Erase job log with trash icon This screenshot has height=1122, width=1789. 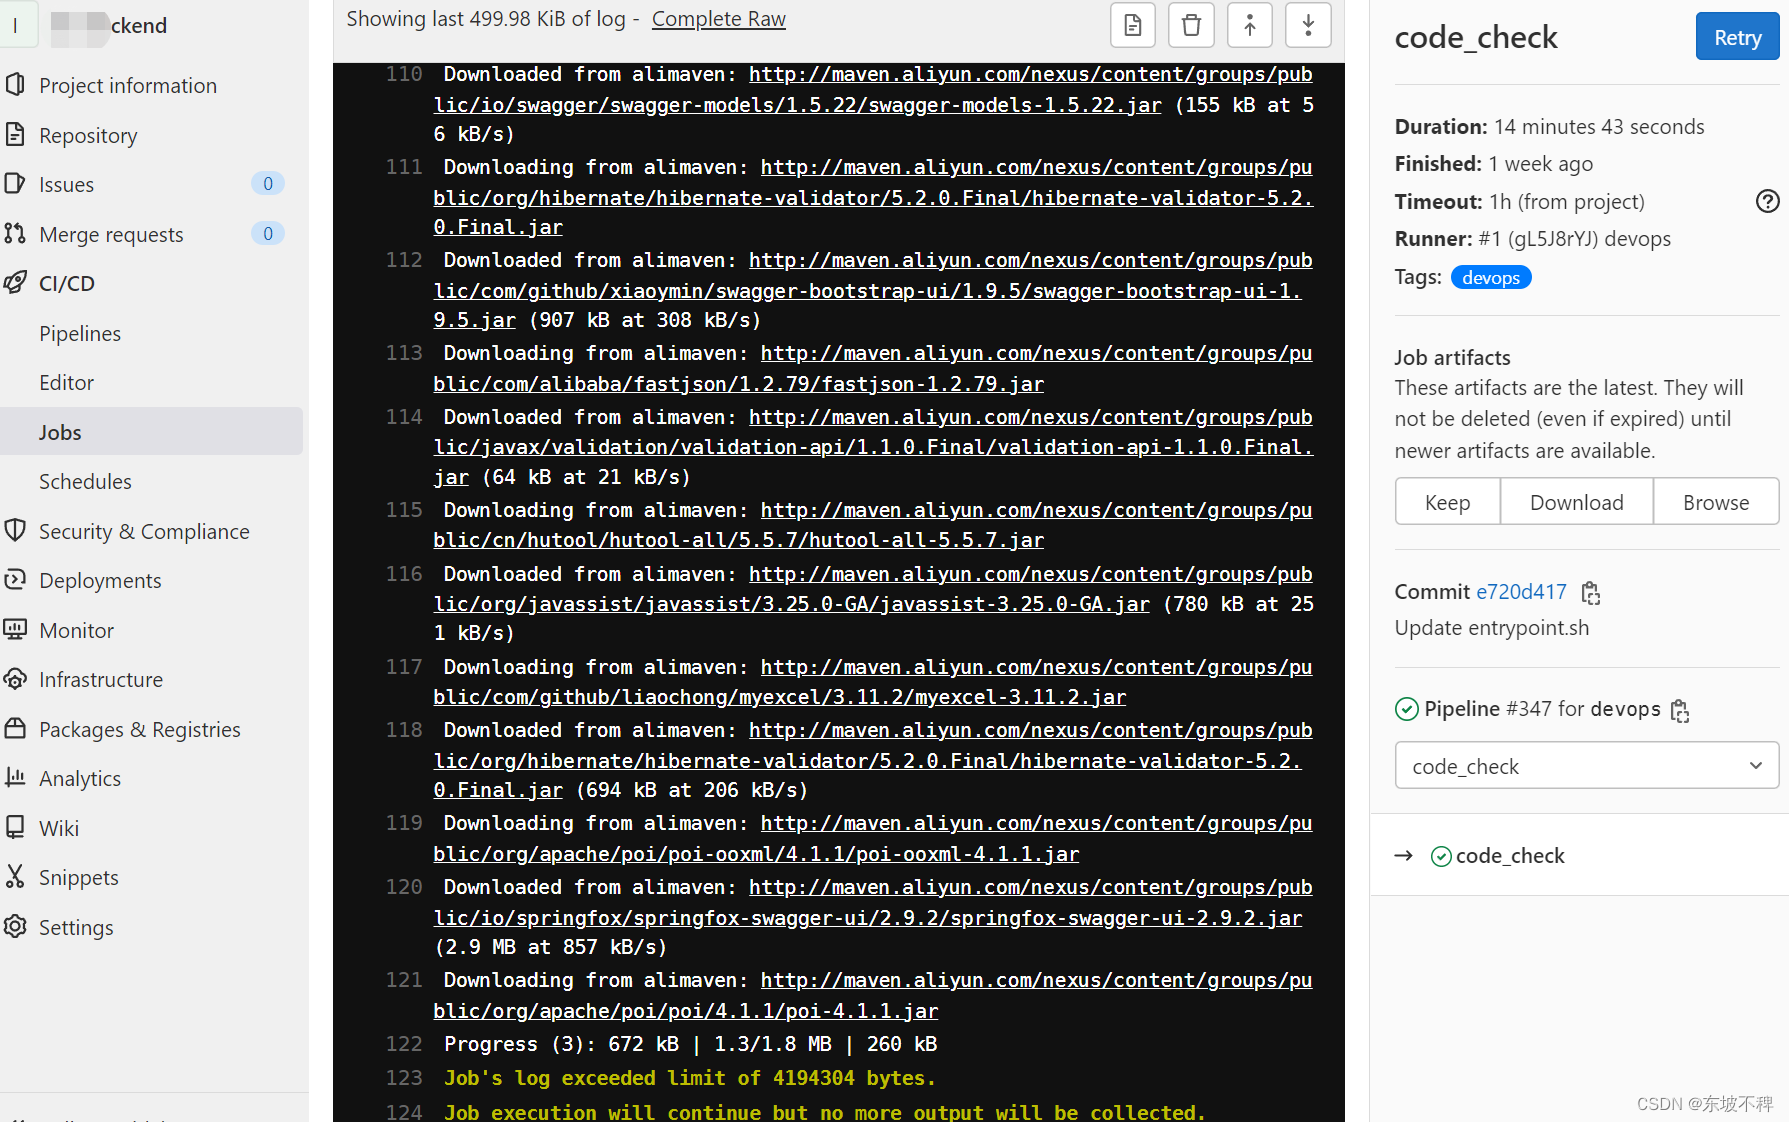[x=1191, y=25]
